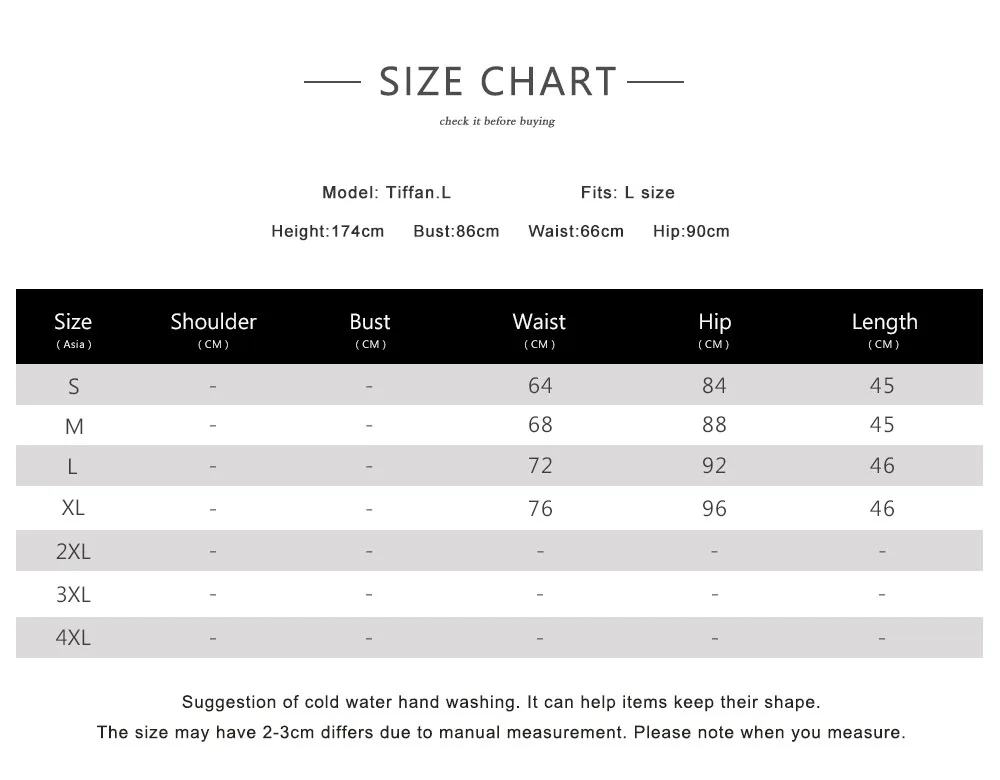
Task: Click the Shoulder column header
Action: click(x=213, y=322)
